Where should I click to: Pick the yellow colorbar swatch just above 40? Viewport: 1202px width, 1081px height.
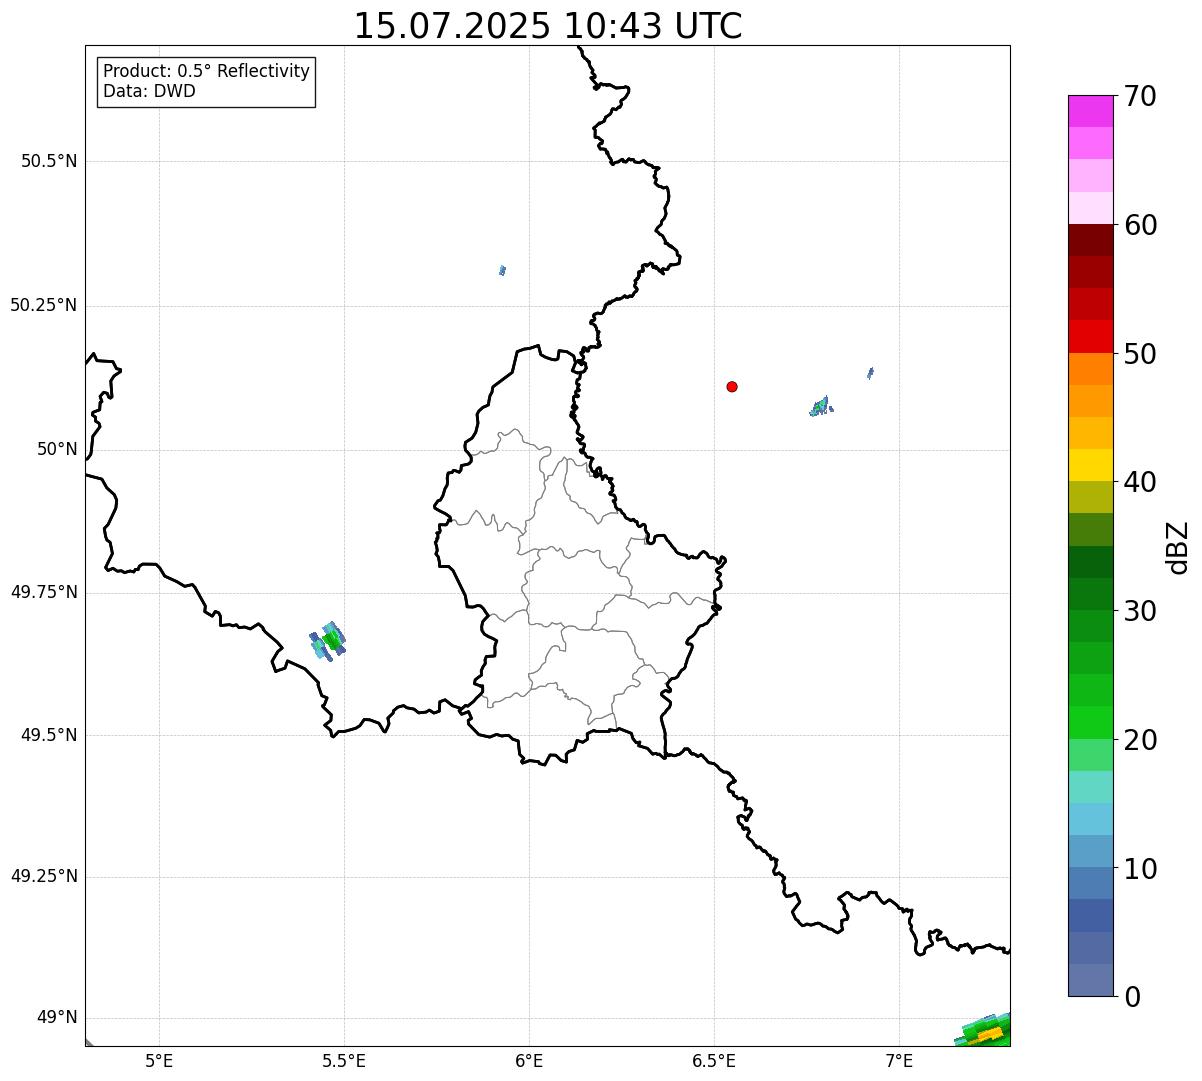pyautogui.click(x=1090, y=465)
